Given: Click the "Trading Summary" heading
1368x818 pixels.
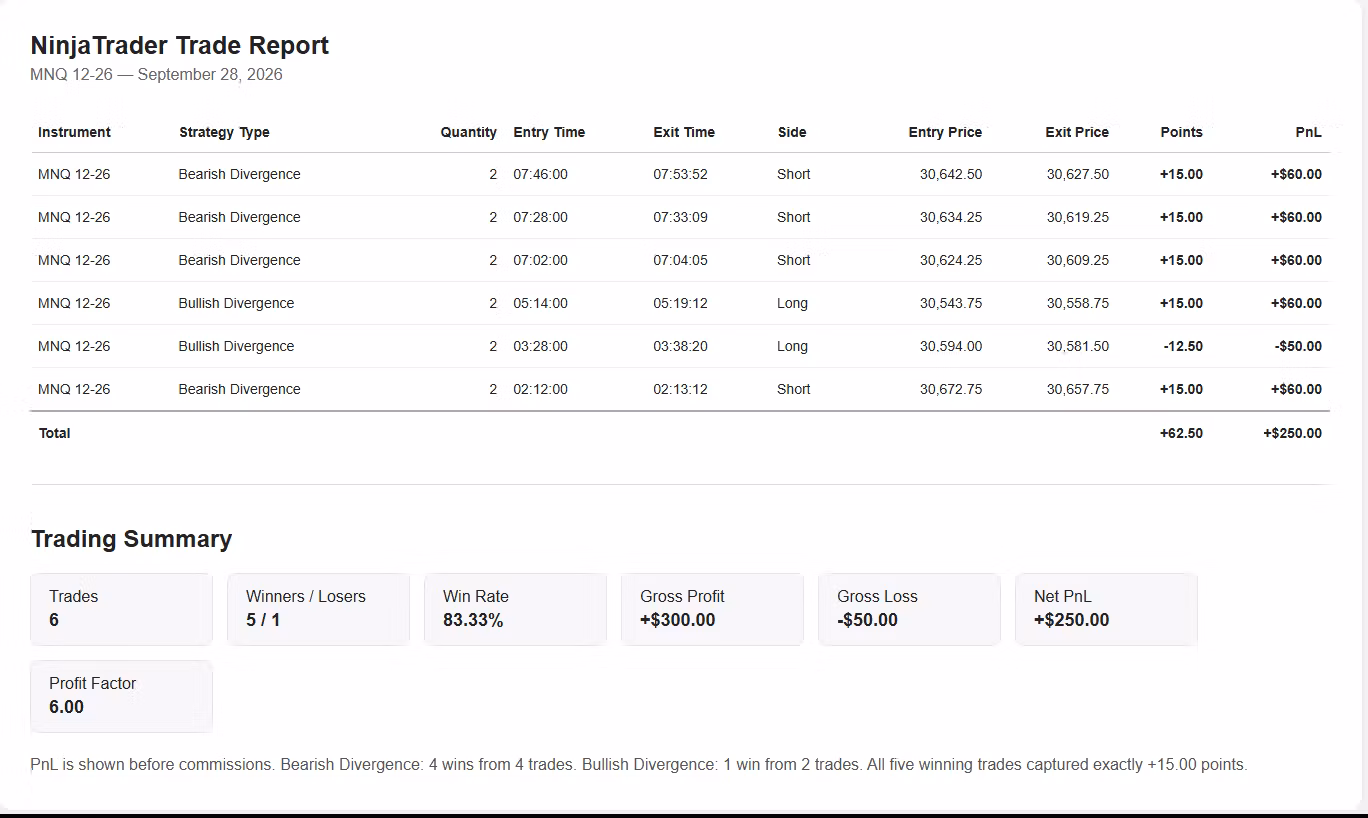Looking at the screenshot, I should tap(131, 539).
